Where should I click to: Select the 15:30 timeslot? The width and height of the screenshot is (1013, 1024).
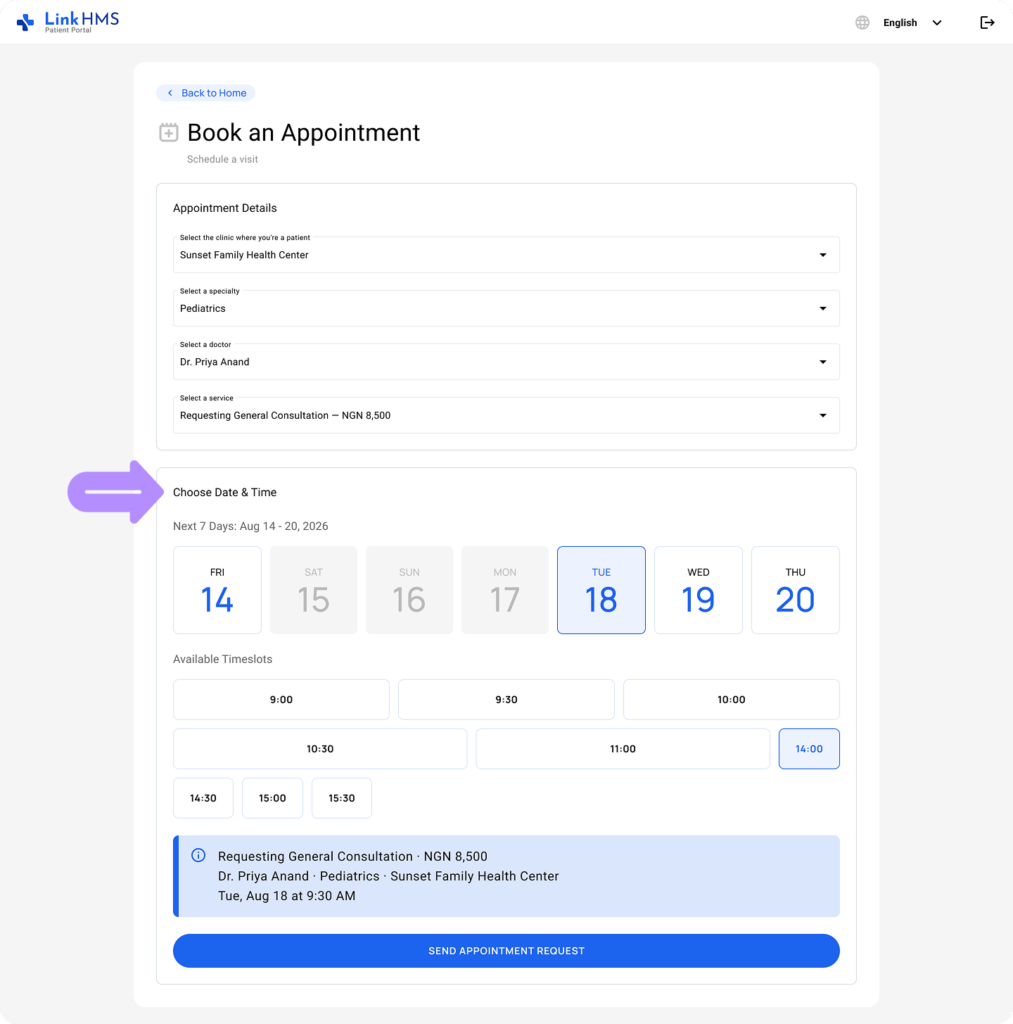click(342, 798)
